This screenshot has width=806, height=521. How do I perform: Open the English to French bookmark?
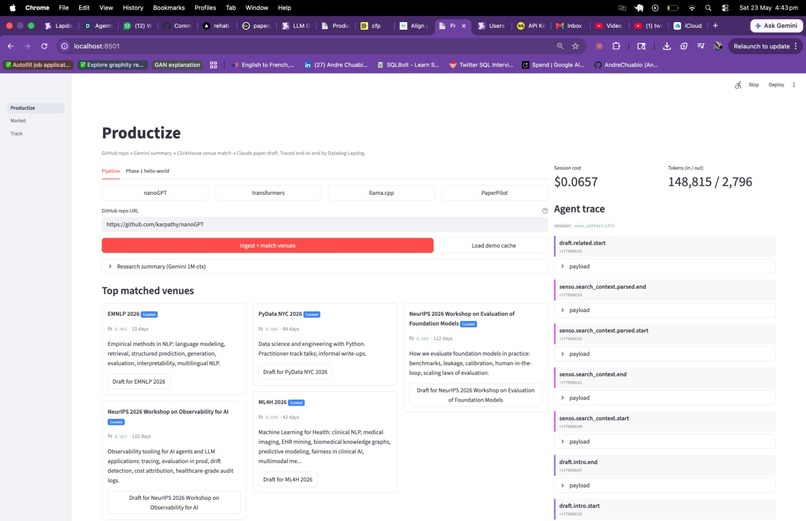(x=263, y=65)
